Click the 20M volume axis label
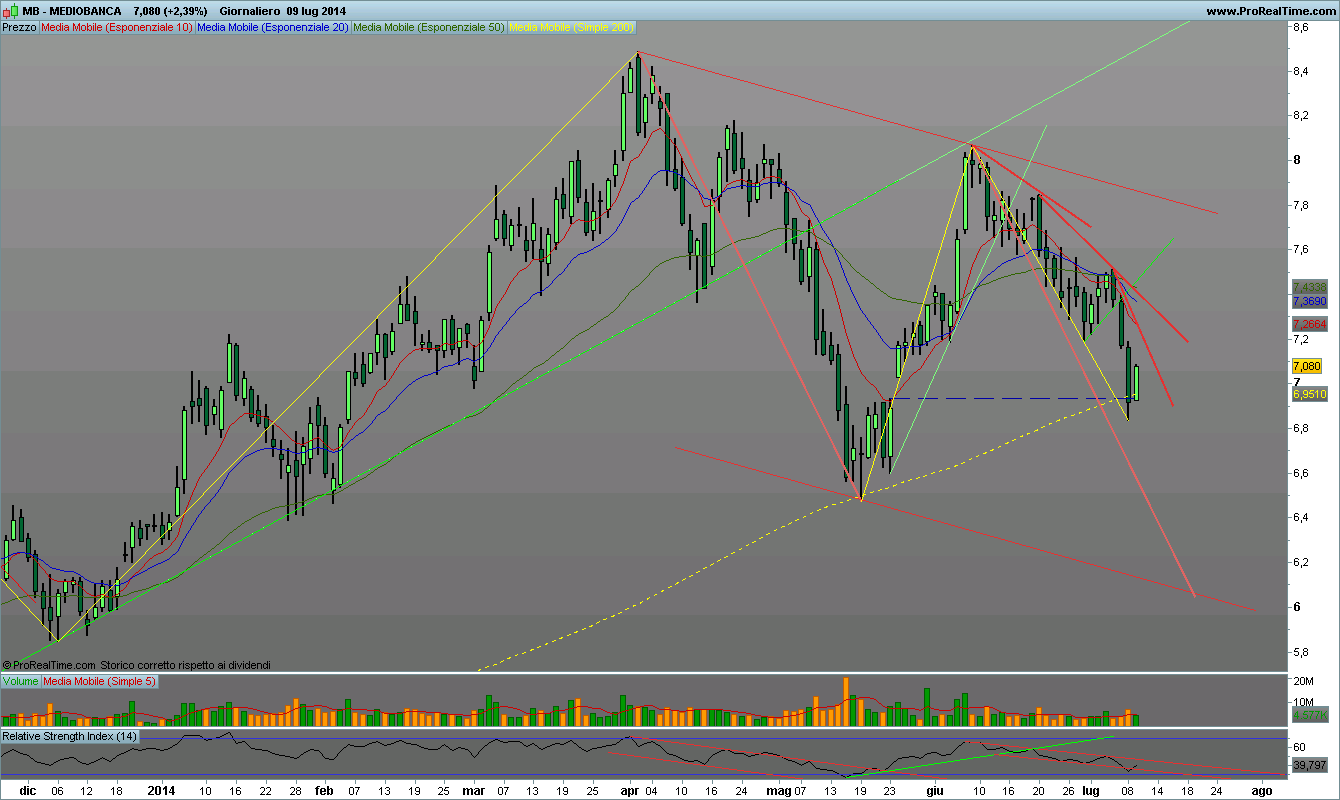 coord(1303,682)
